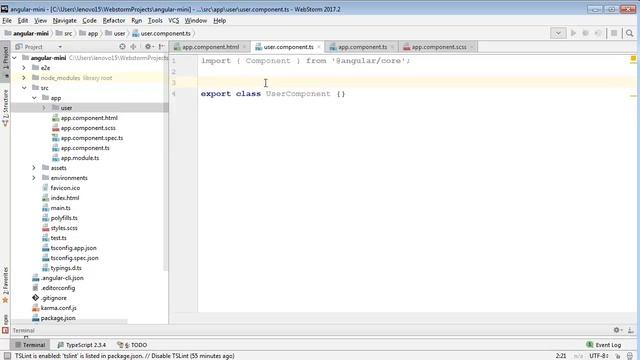Click the project tree vertical scrollbar
Screen dimensions: 640x360
click(x=166, y=163)
